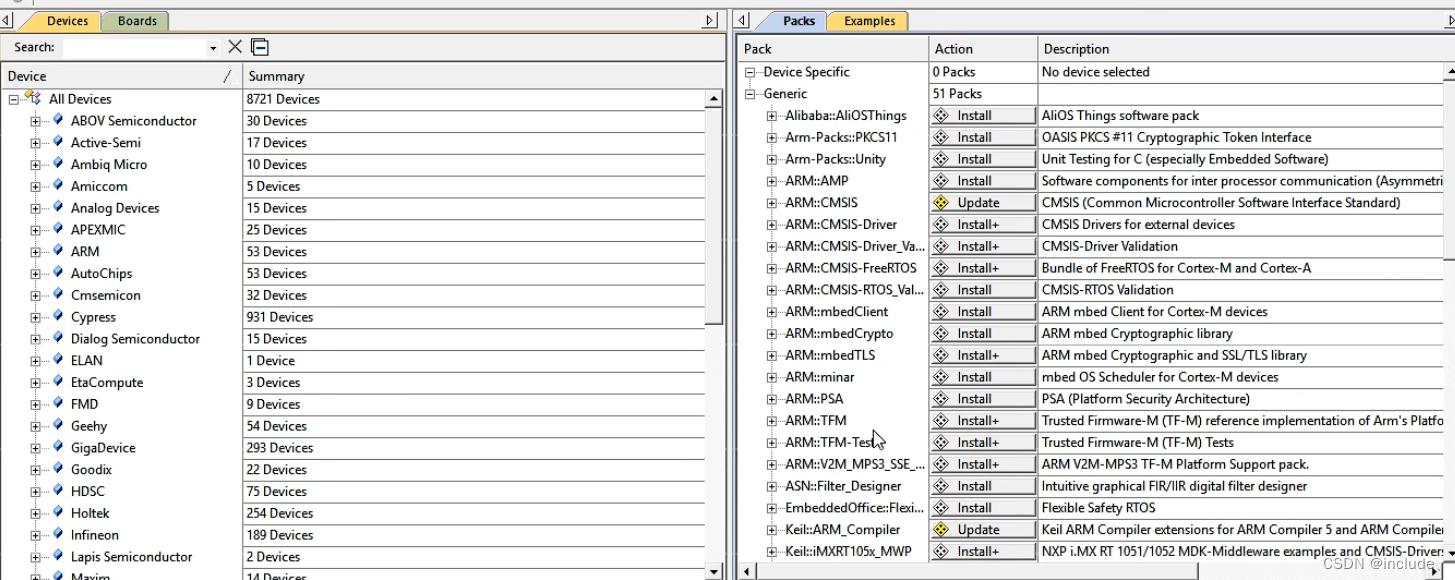Click the Action column header

coord(983,49)
